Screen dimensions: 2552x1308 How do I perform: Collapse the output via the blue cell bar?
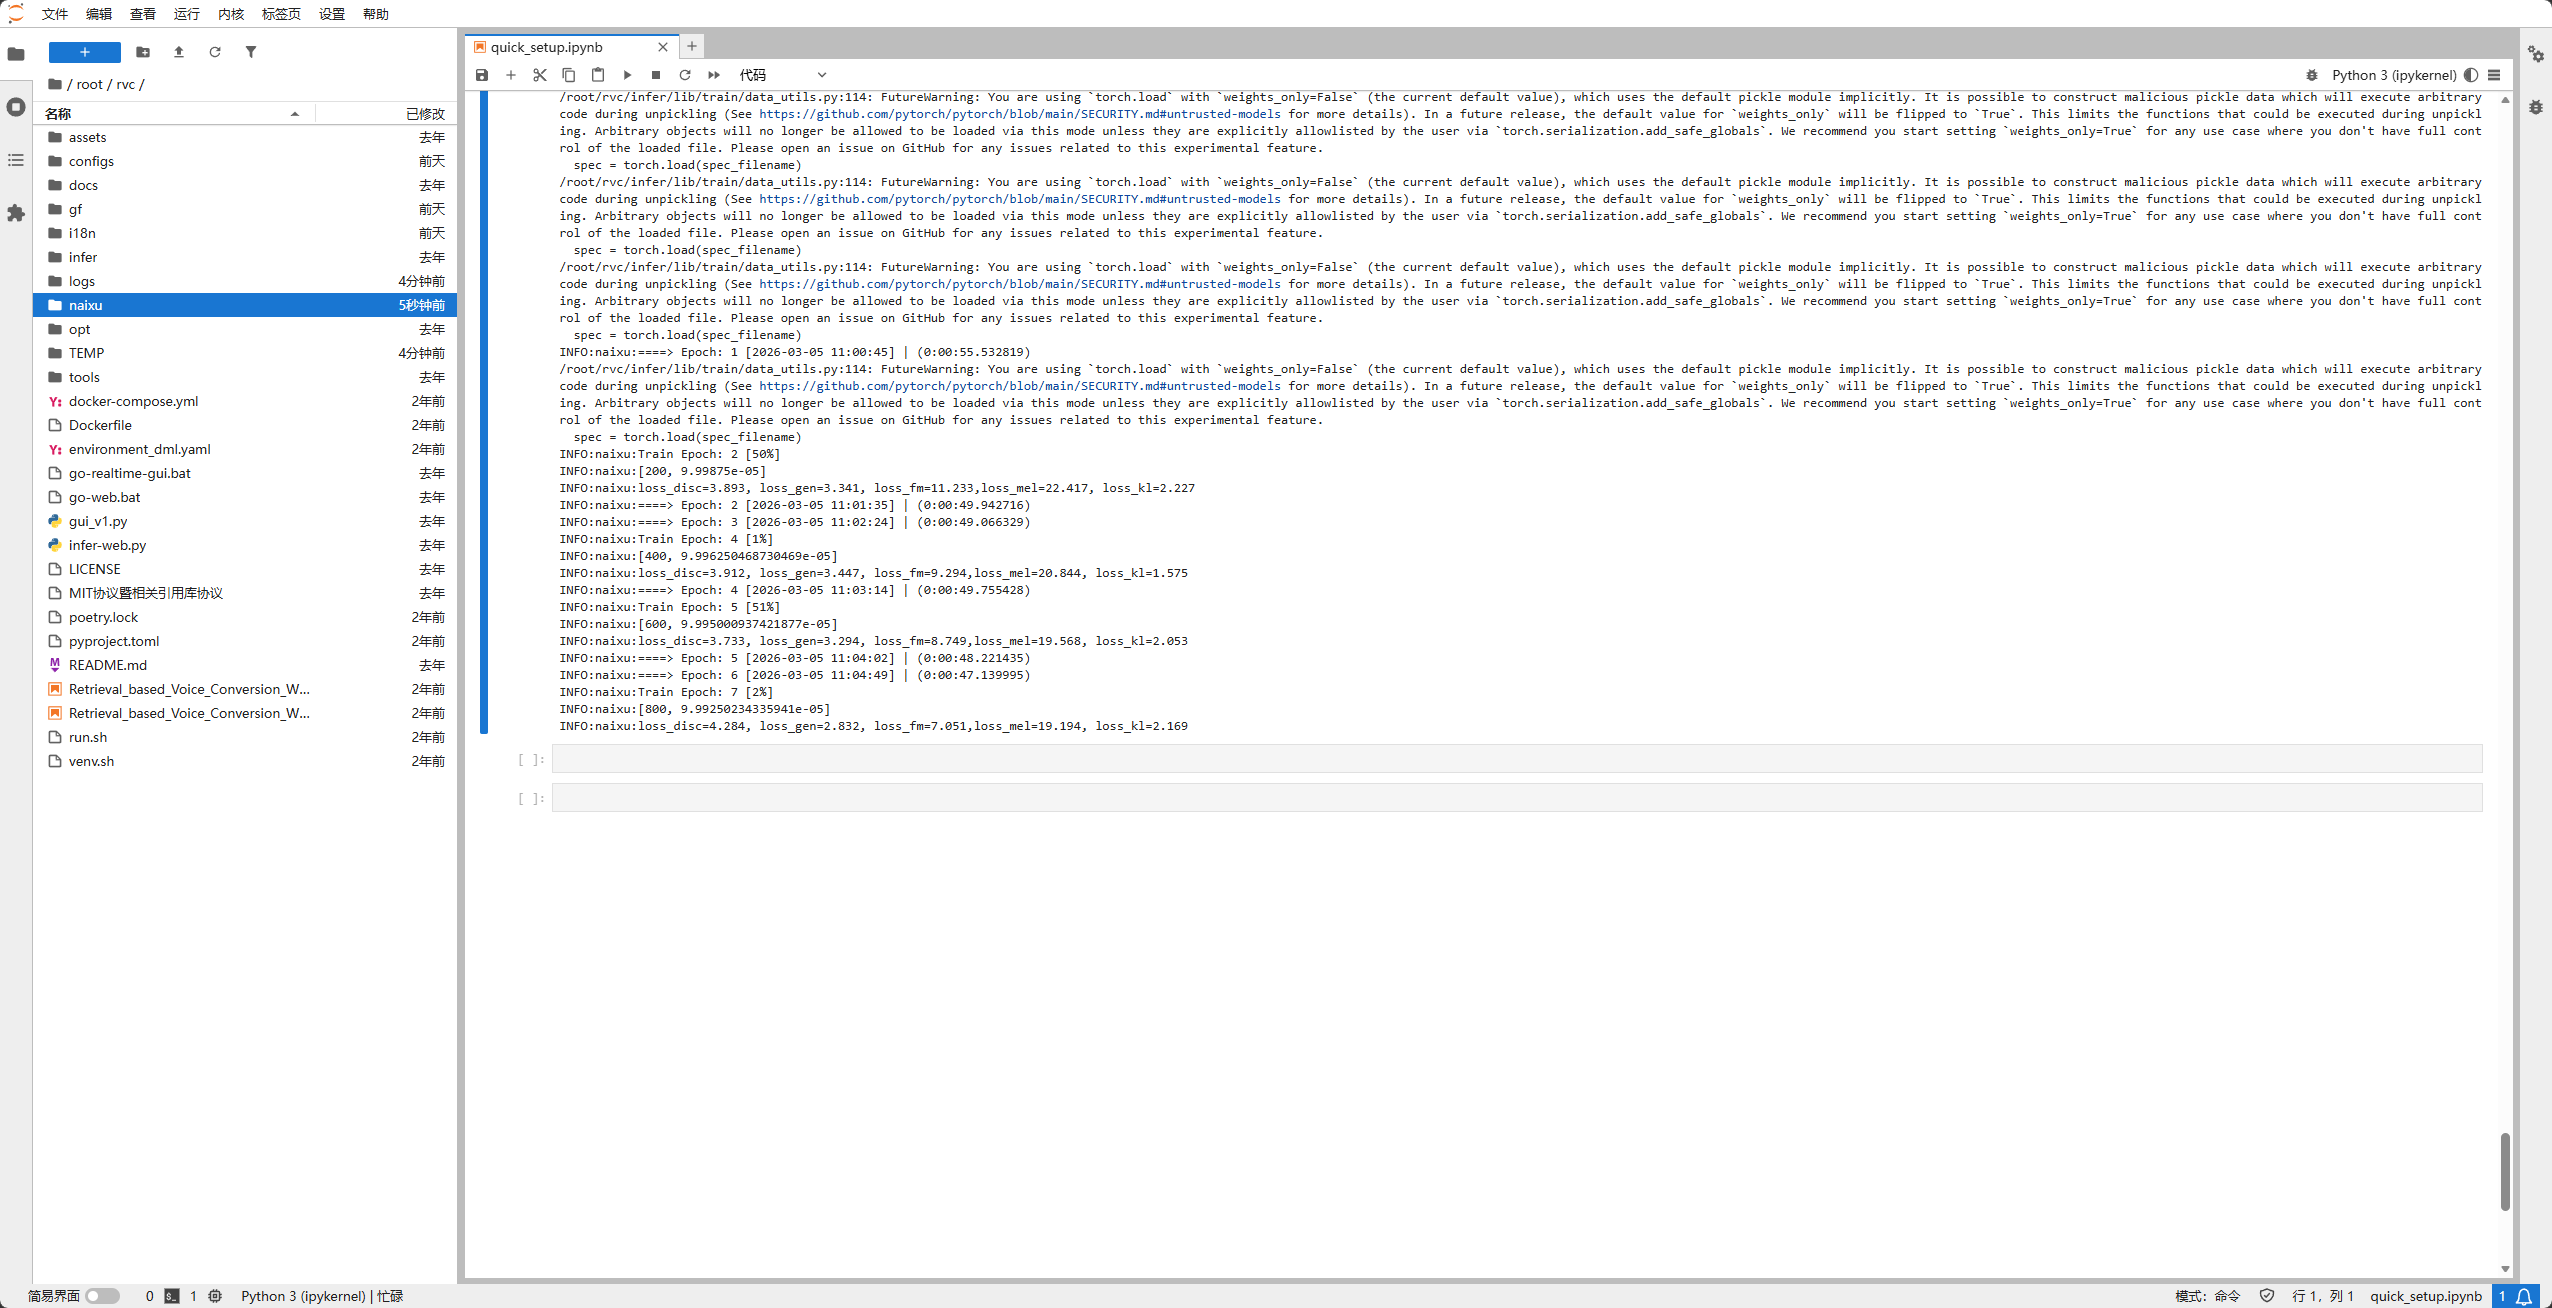pyautogui.click(x=484, y=412)
